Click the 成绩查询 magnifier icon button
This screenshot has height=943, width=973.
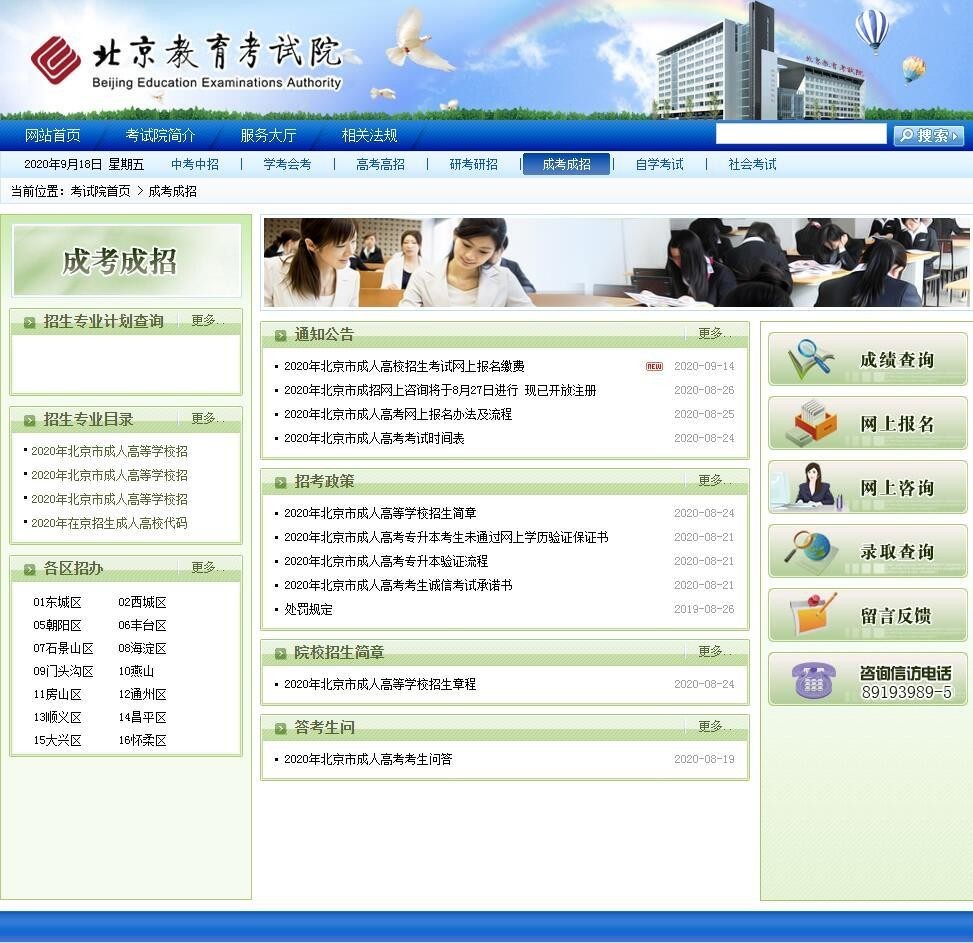pyautogui.click(x=868, y=359)
